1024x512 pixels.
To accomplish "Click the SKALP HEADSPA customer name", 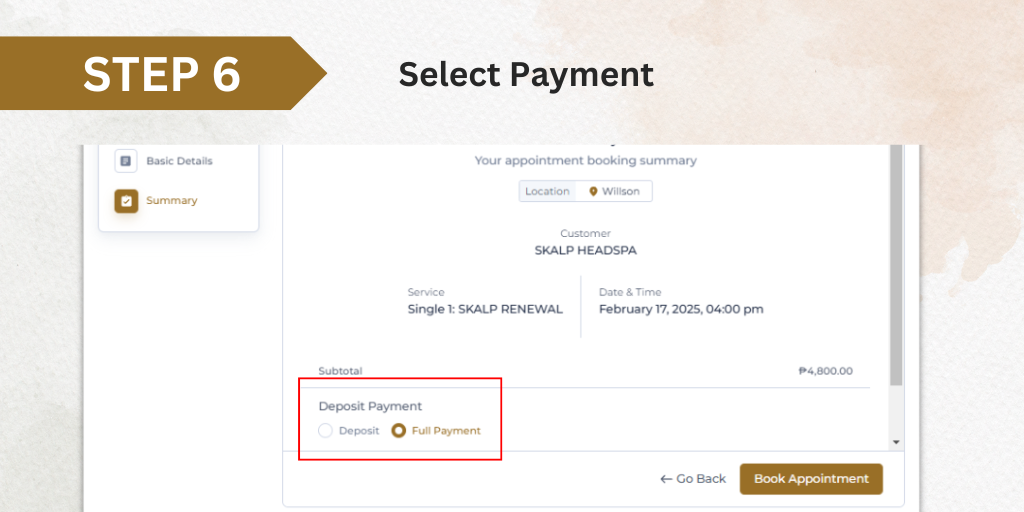I will 586,251.
